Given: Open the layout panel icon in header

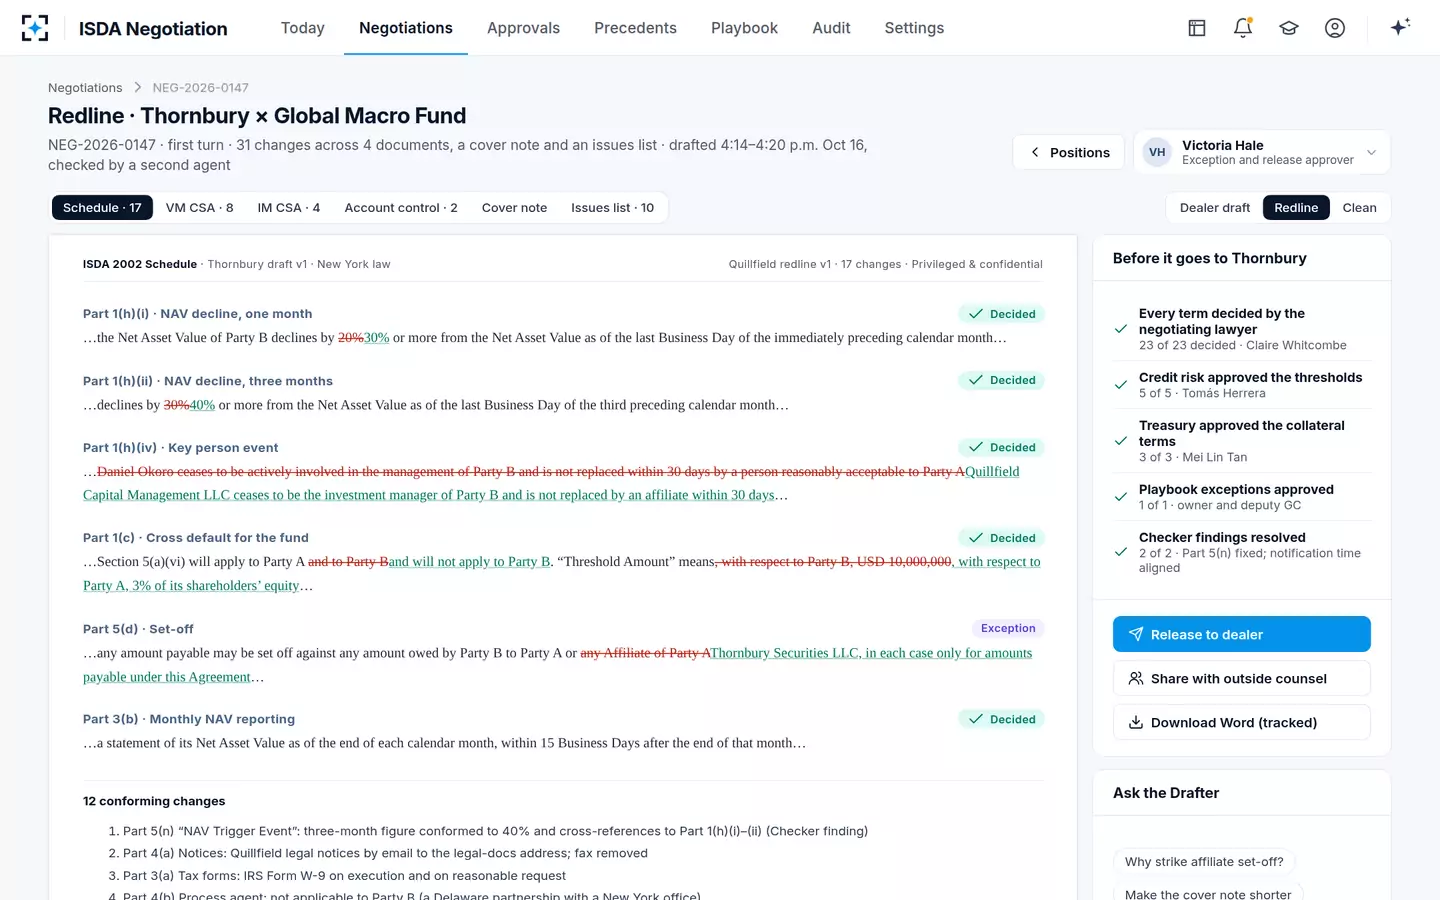Looking at the screenshot, I should pyautogui.click(x=1197, y=28).
